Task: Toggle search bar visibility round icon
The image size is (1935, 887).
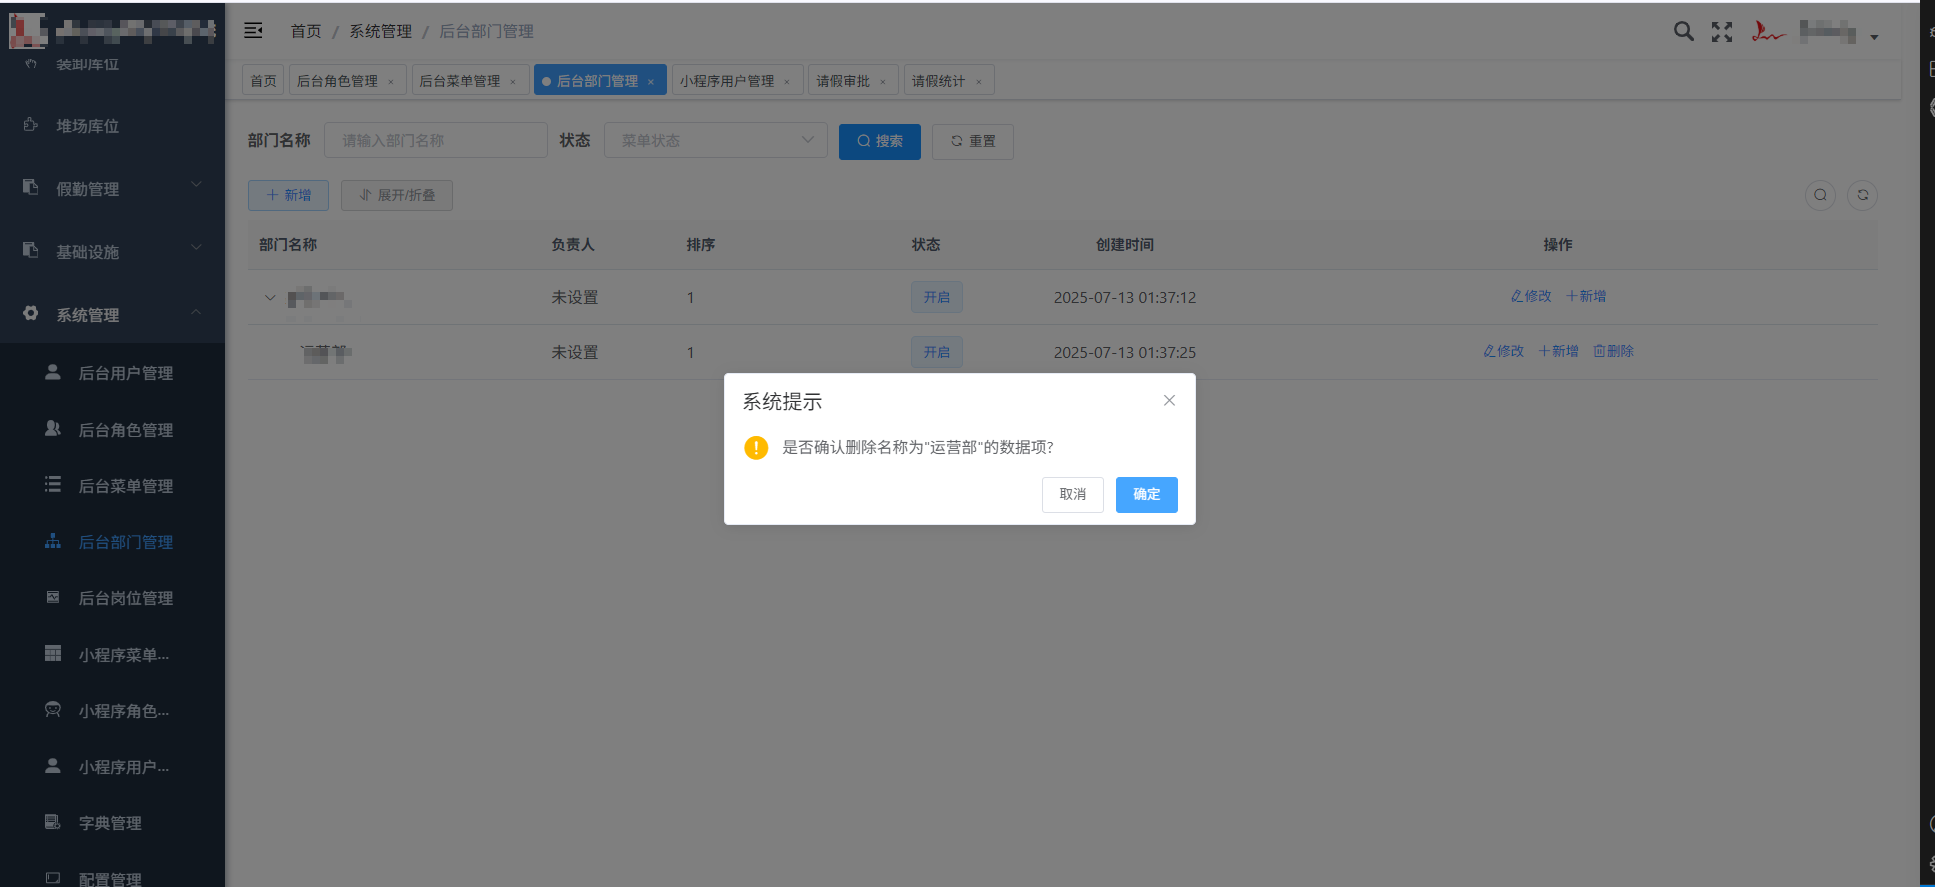Action: [1820, 195]
